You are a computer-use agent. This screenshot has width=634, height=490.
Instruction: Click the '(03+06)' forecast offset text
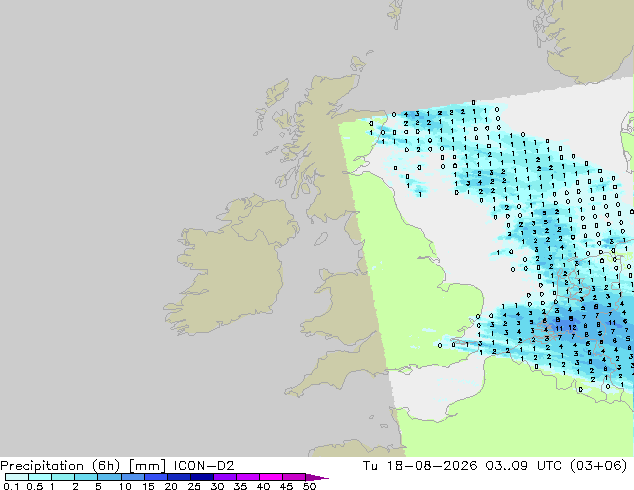point(598,466)
